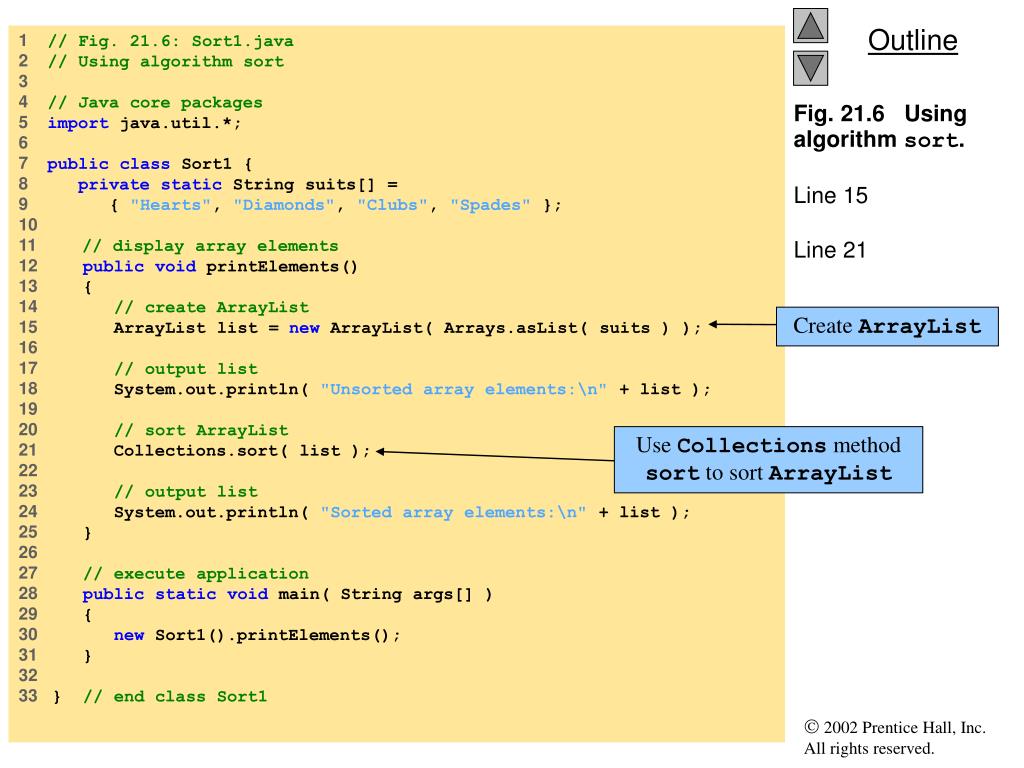1024x768 pixels.
Task: Click the "Sorted array elements:\n" string
Action: 453,512
